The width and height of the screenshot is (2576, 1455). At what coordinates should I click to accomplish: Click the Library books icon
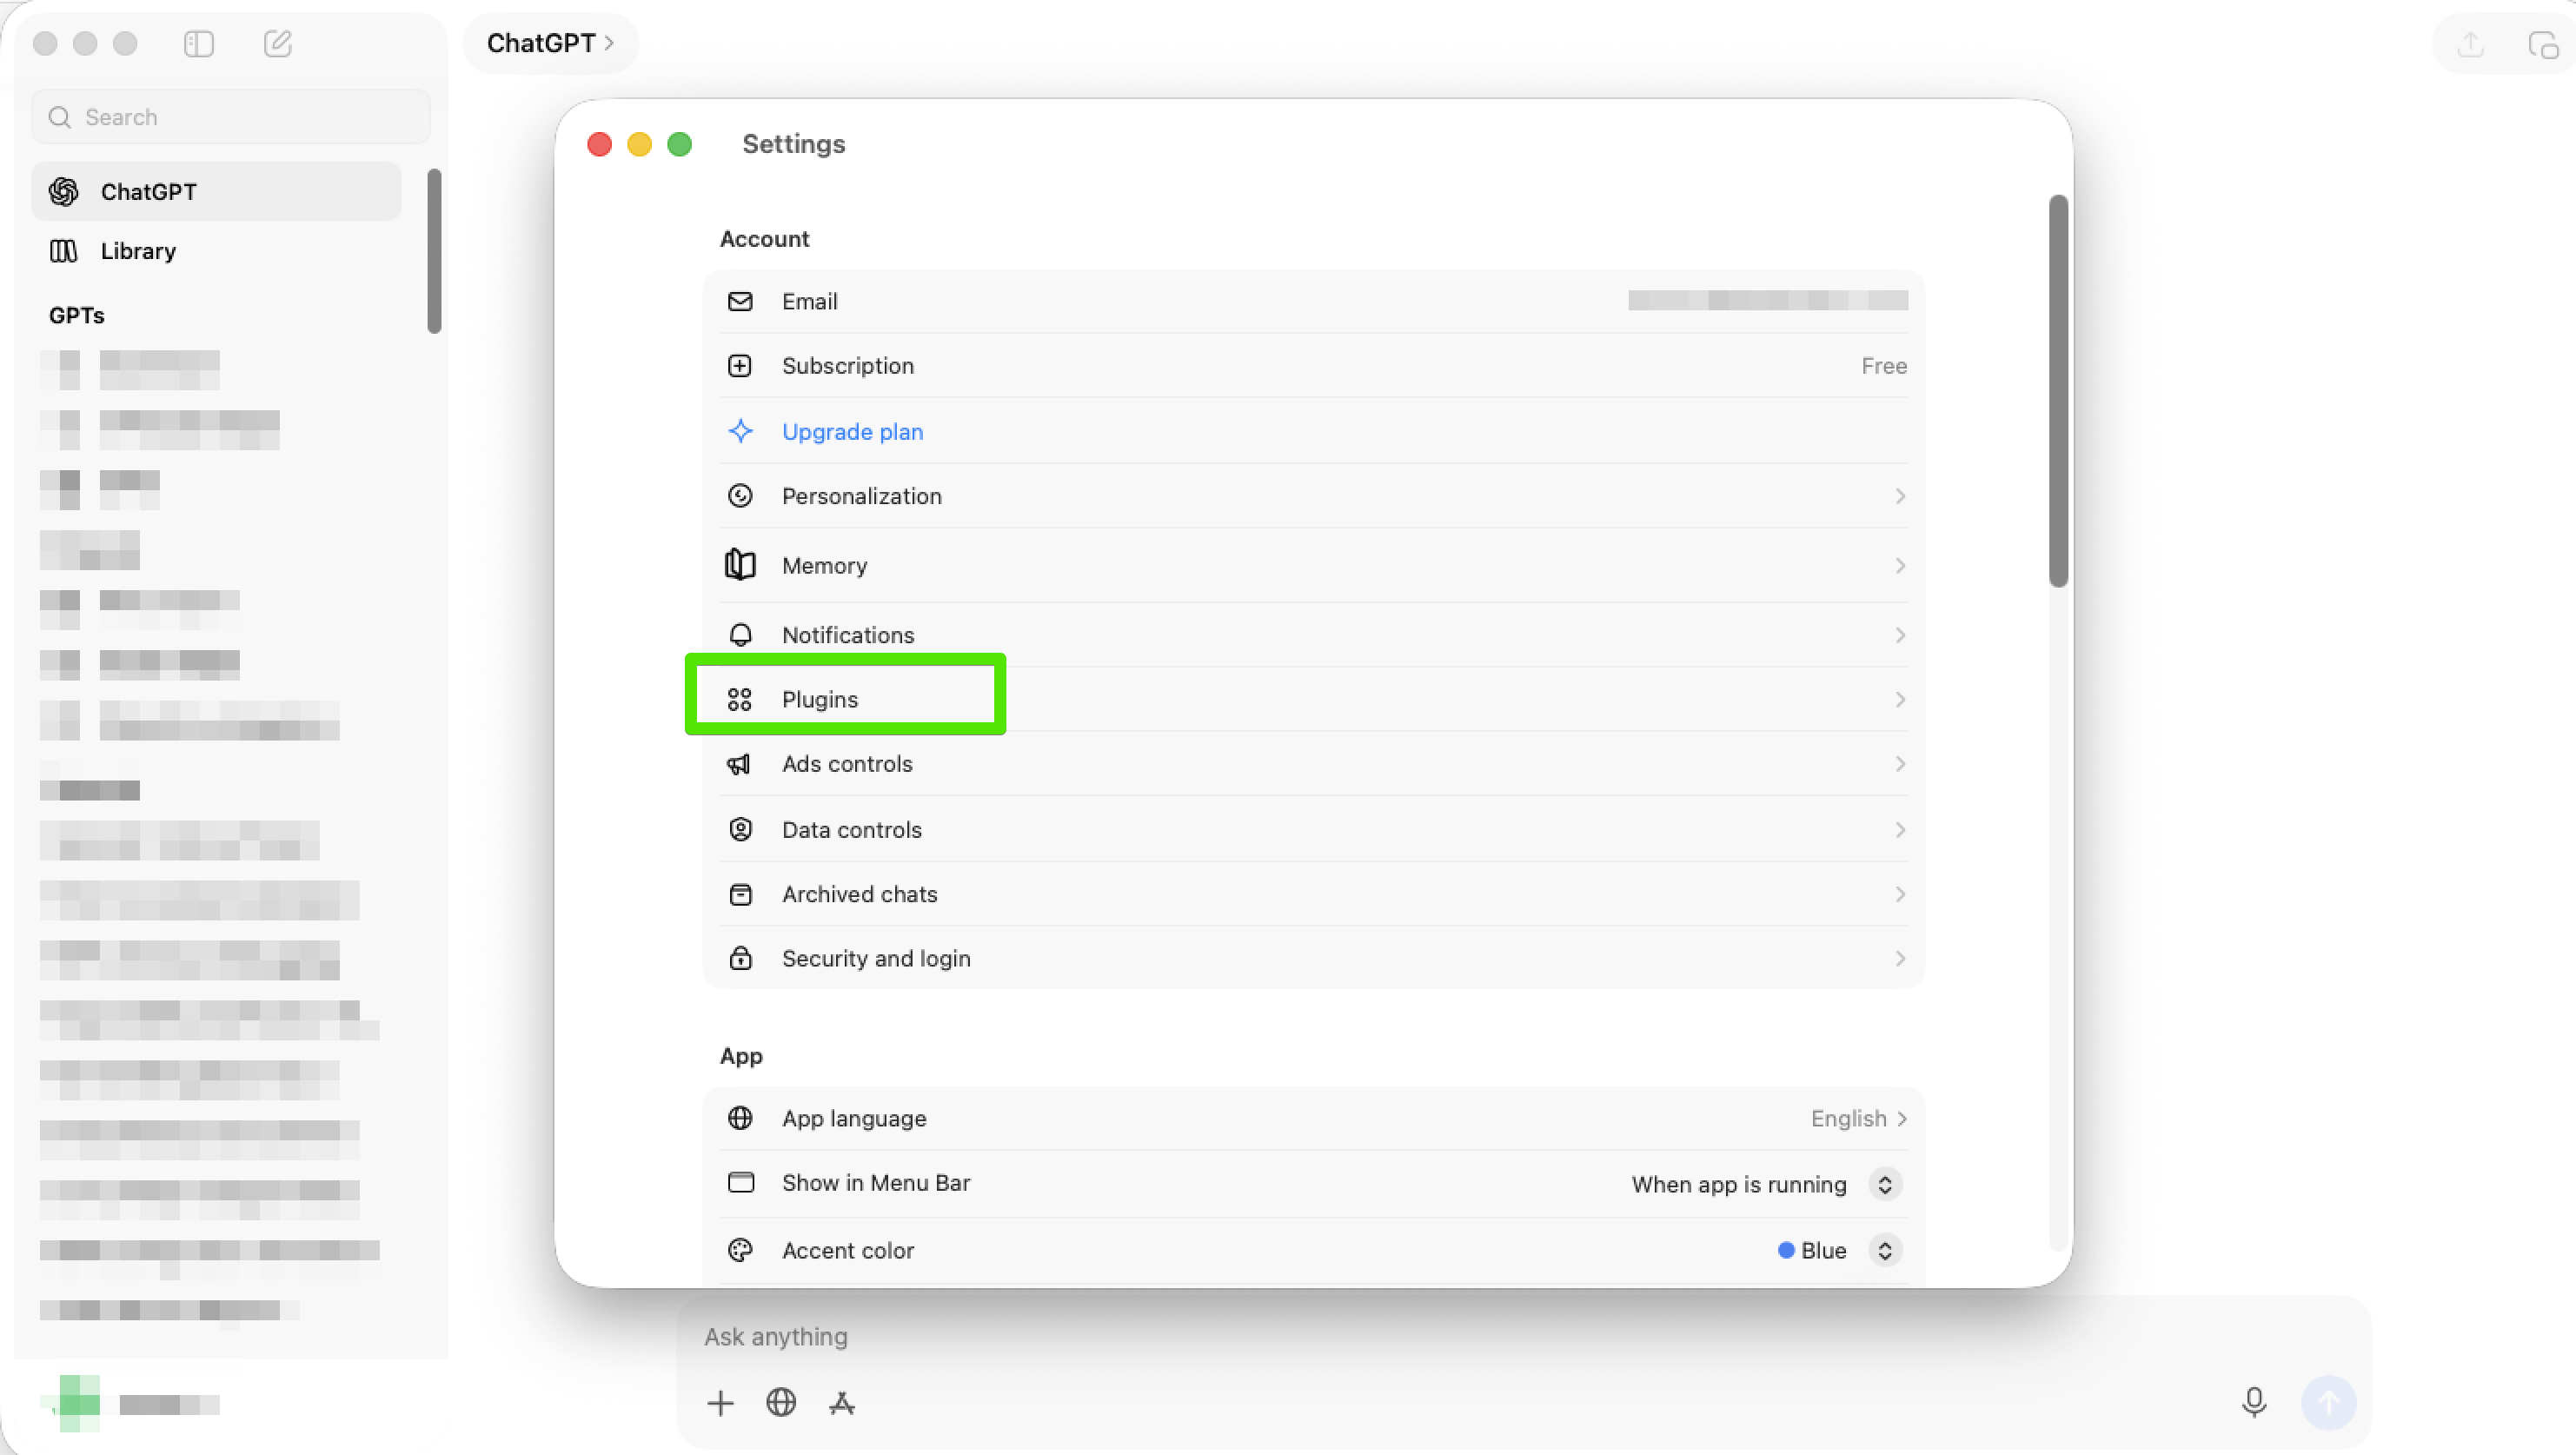(64, 251)
